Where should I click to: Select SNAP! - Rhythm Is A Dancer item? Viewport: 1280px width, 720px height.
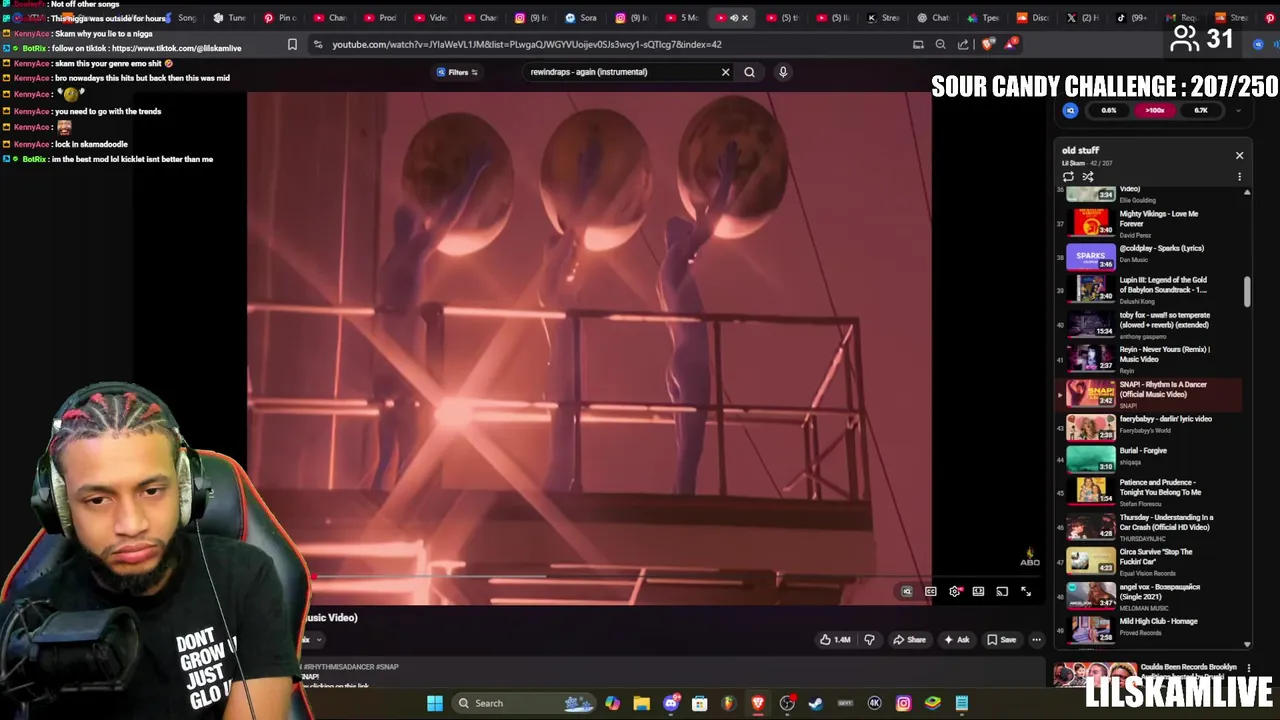click(x=1148, y=393)
